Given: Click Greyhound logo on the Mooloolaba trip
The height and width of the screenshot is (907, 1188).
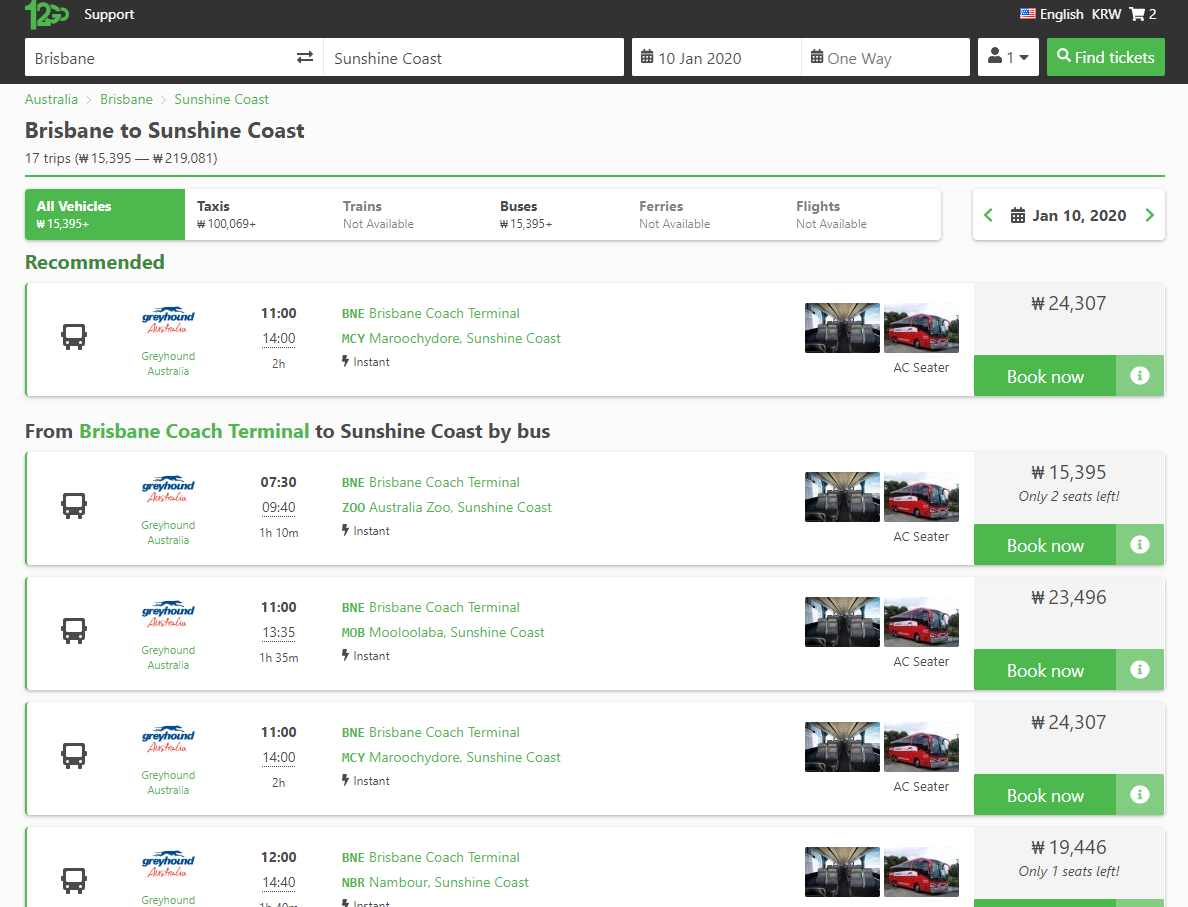Looking at the screenshot, I should [168, 615].
